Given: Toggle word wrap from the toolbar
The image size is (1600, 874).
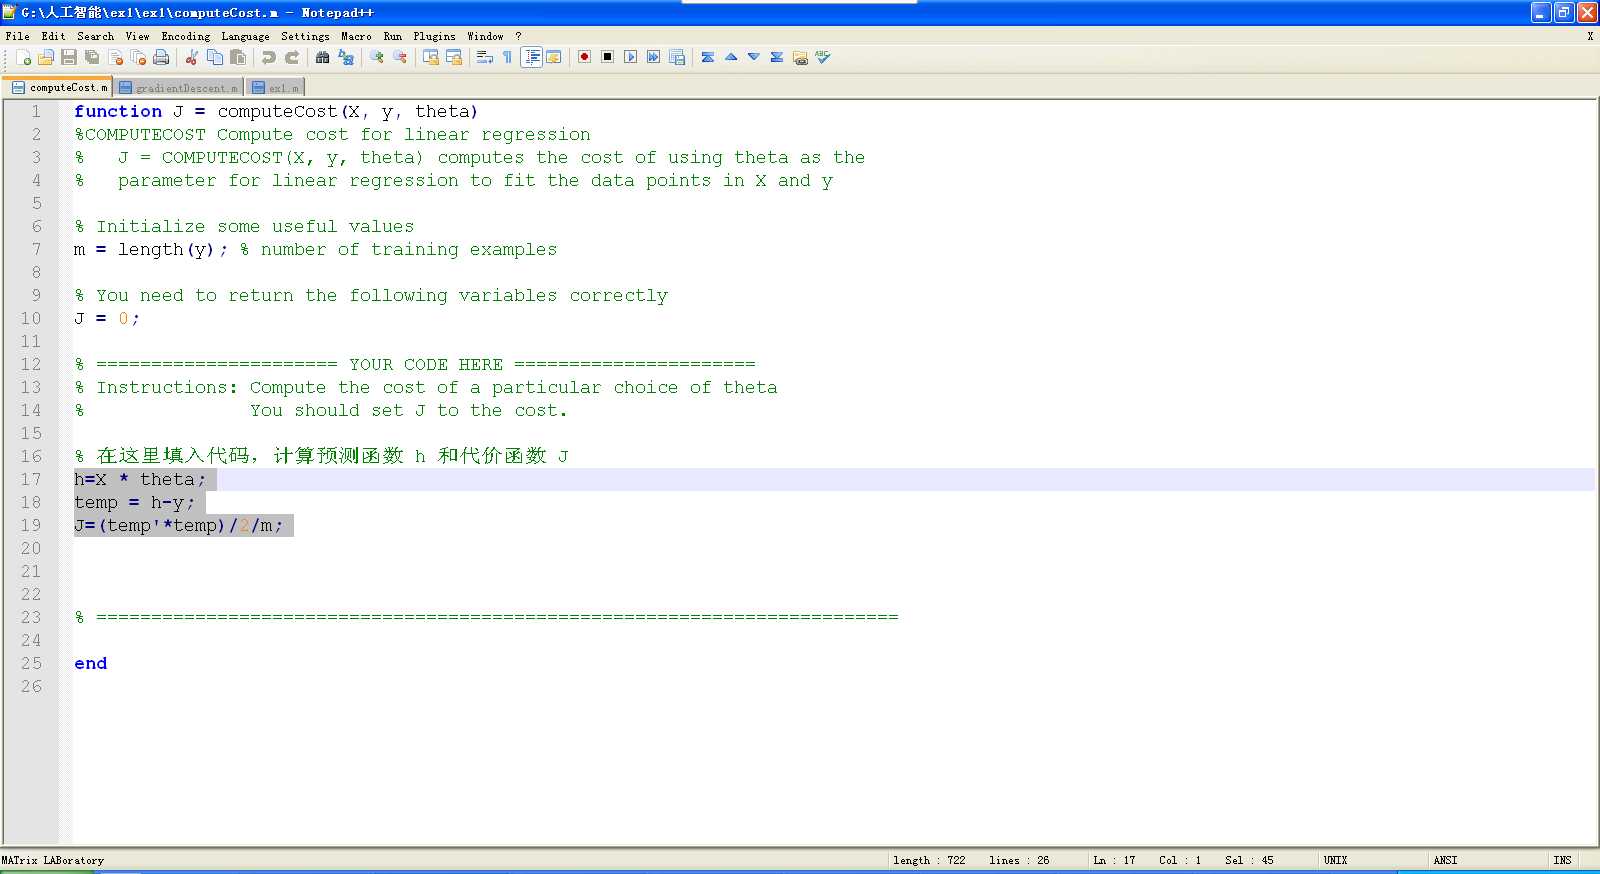Looking at the screenshot, I should coord(484,58).
